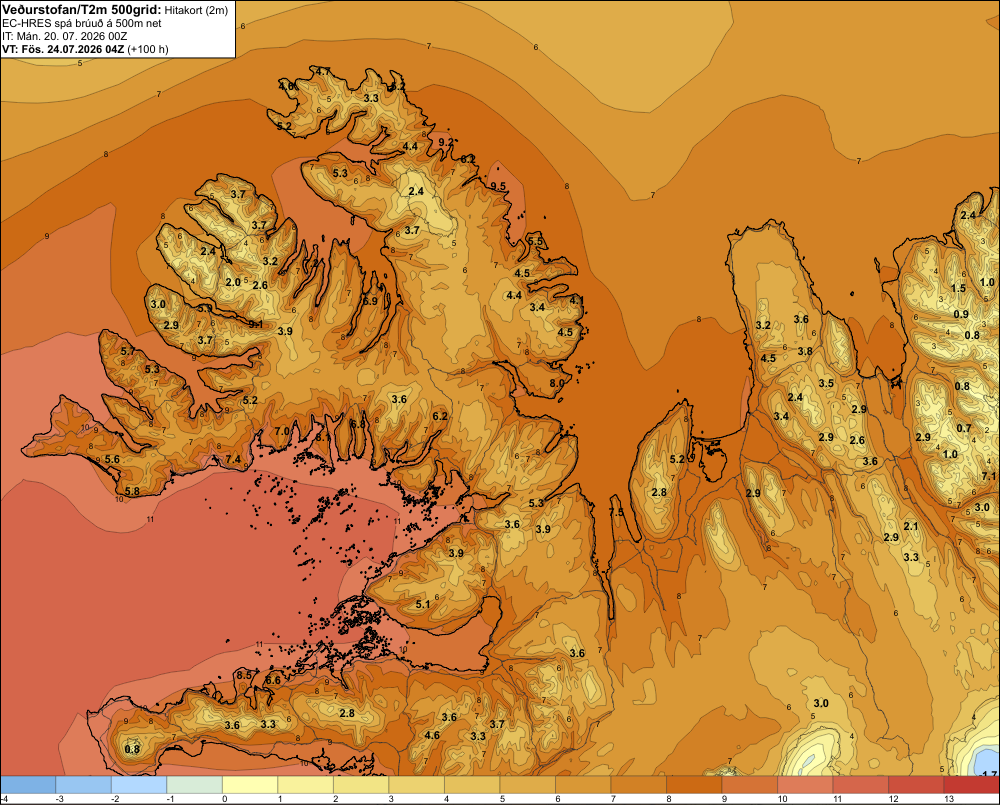The image size is (1000, 805).
Task: Click the '6.8' temperature value on the map
Action: point(358,424)
